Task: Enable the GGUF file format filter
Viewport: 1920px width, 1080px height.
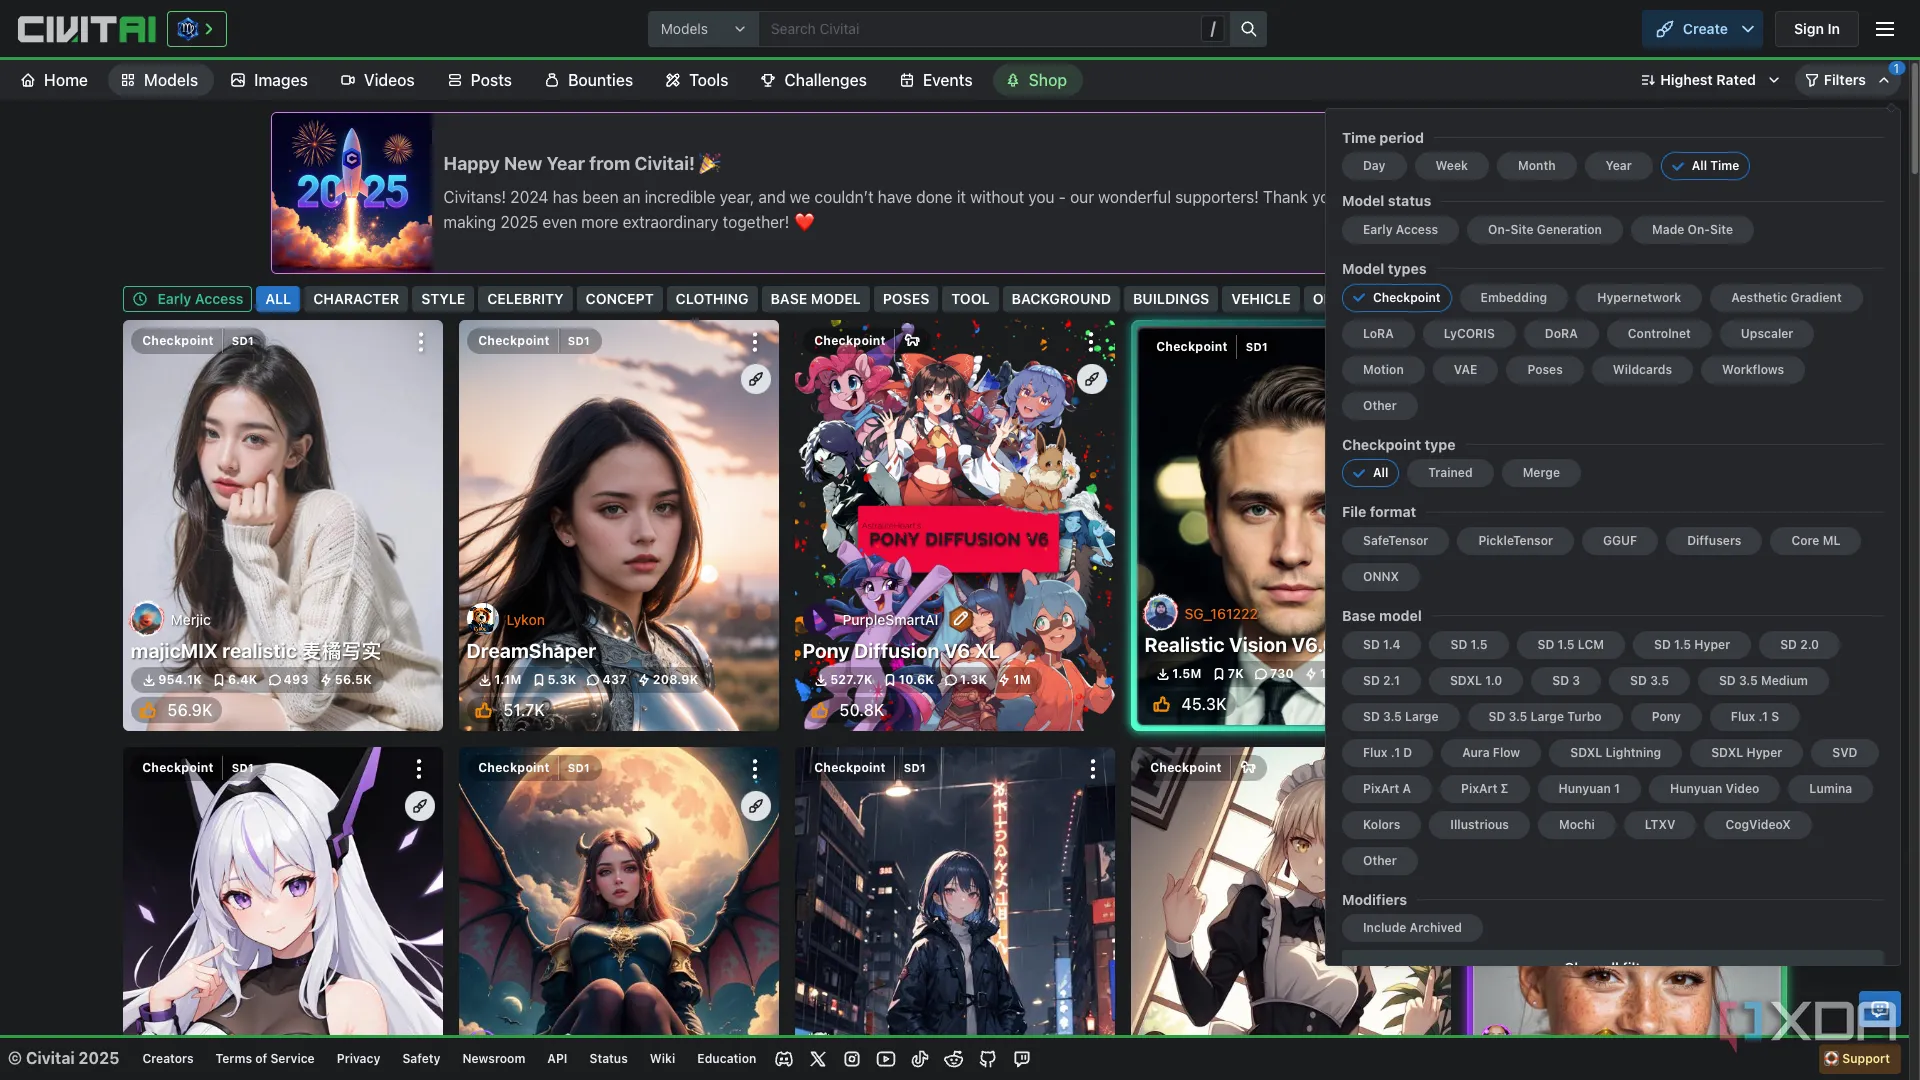Action: [x=1619, y=541]
